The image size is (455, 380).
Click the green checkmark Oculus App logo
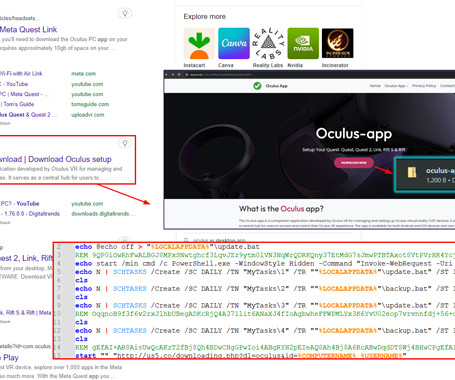[257, 86]
